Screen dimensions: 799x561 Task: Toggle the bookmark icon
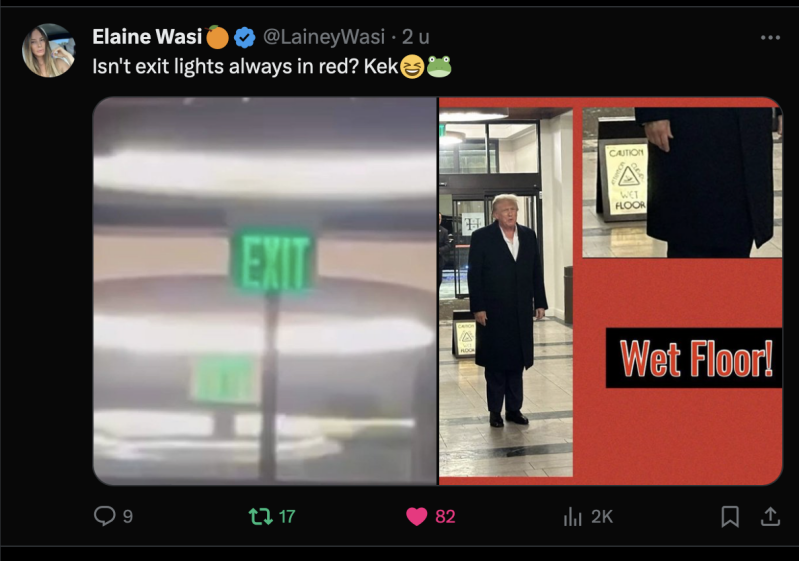click(730, 516)
